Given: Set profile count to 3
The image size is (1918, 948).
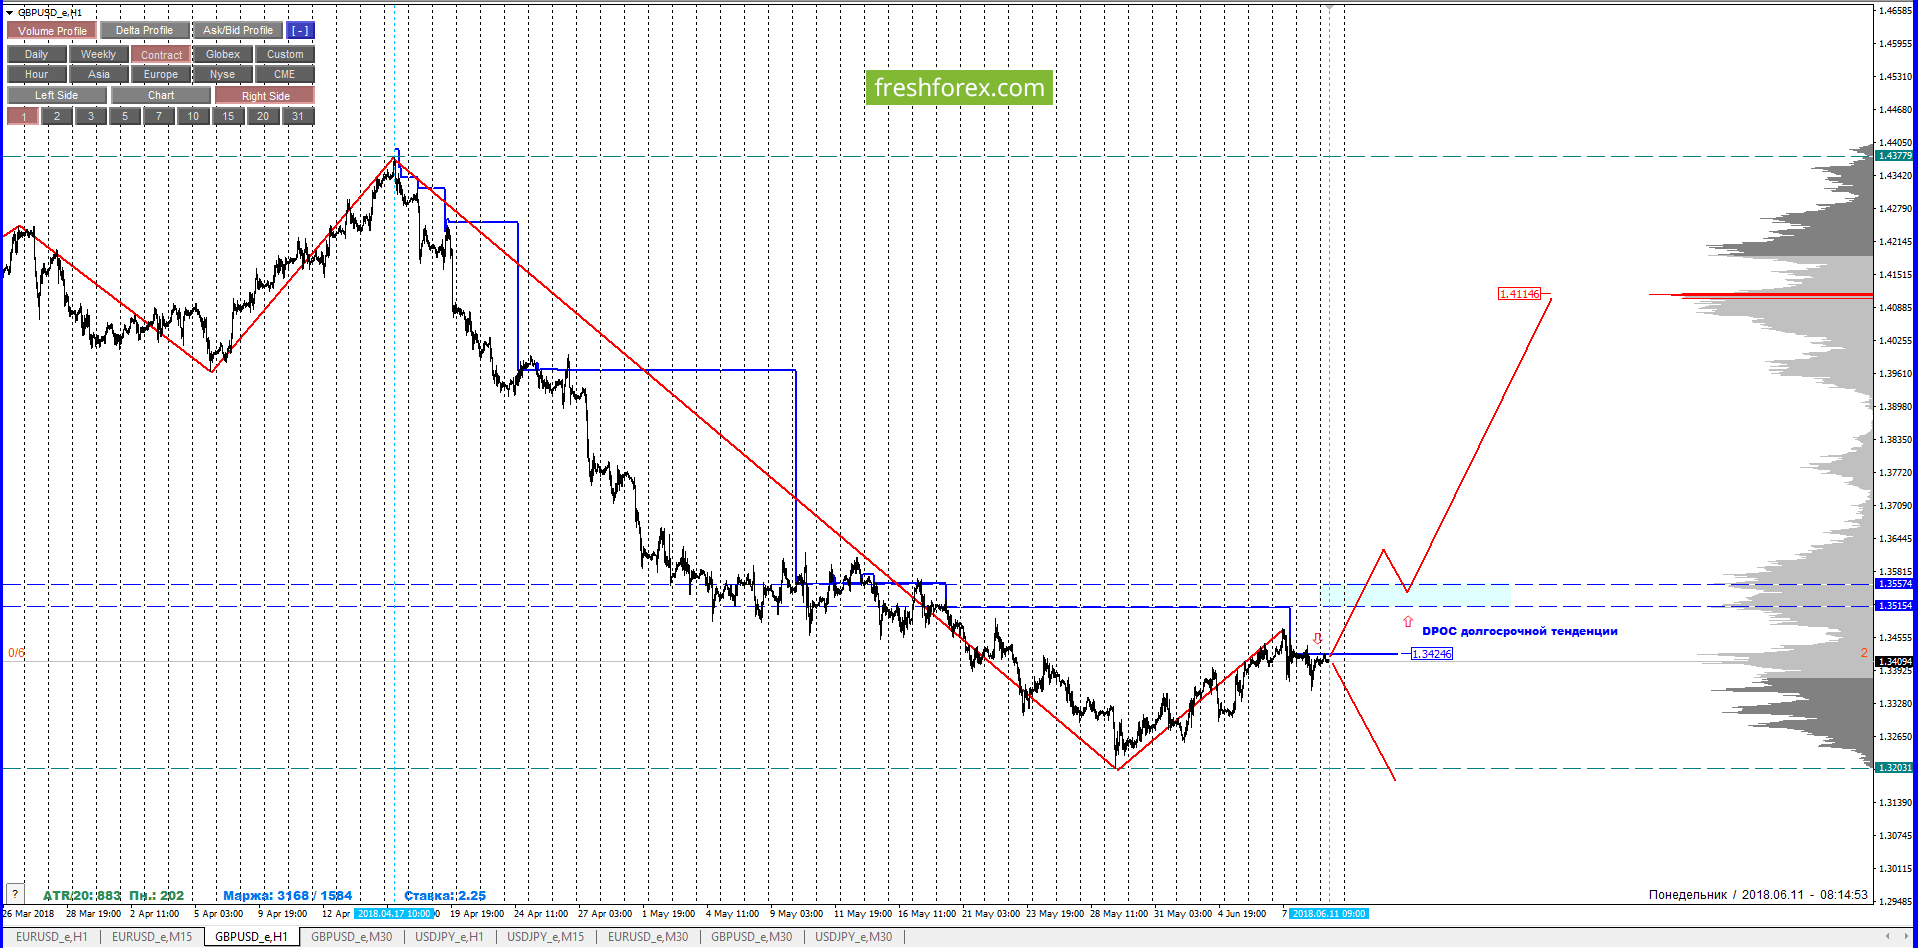Looking at the screenshot, I should [91, 117].
